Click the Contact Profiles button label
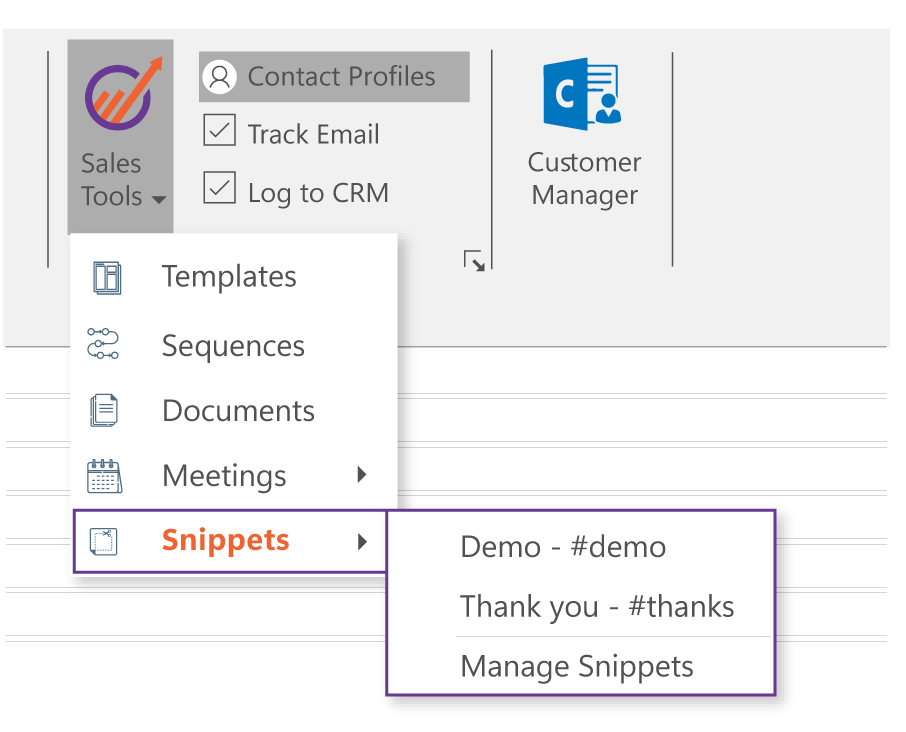The height and width of the screenshot is (732, 906). click(x=341, y=77)
